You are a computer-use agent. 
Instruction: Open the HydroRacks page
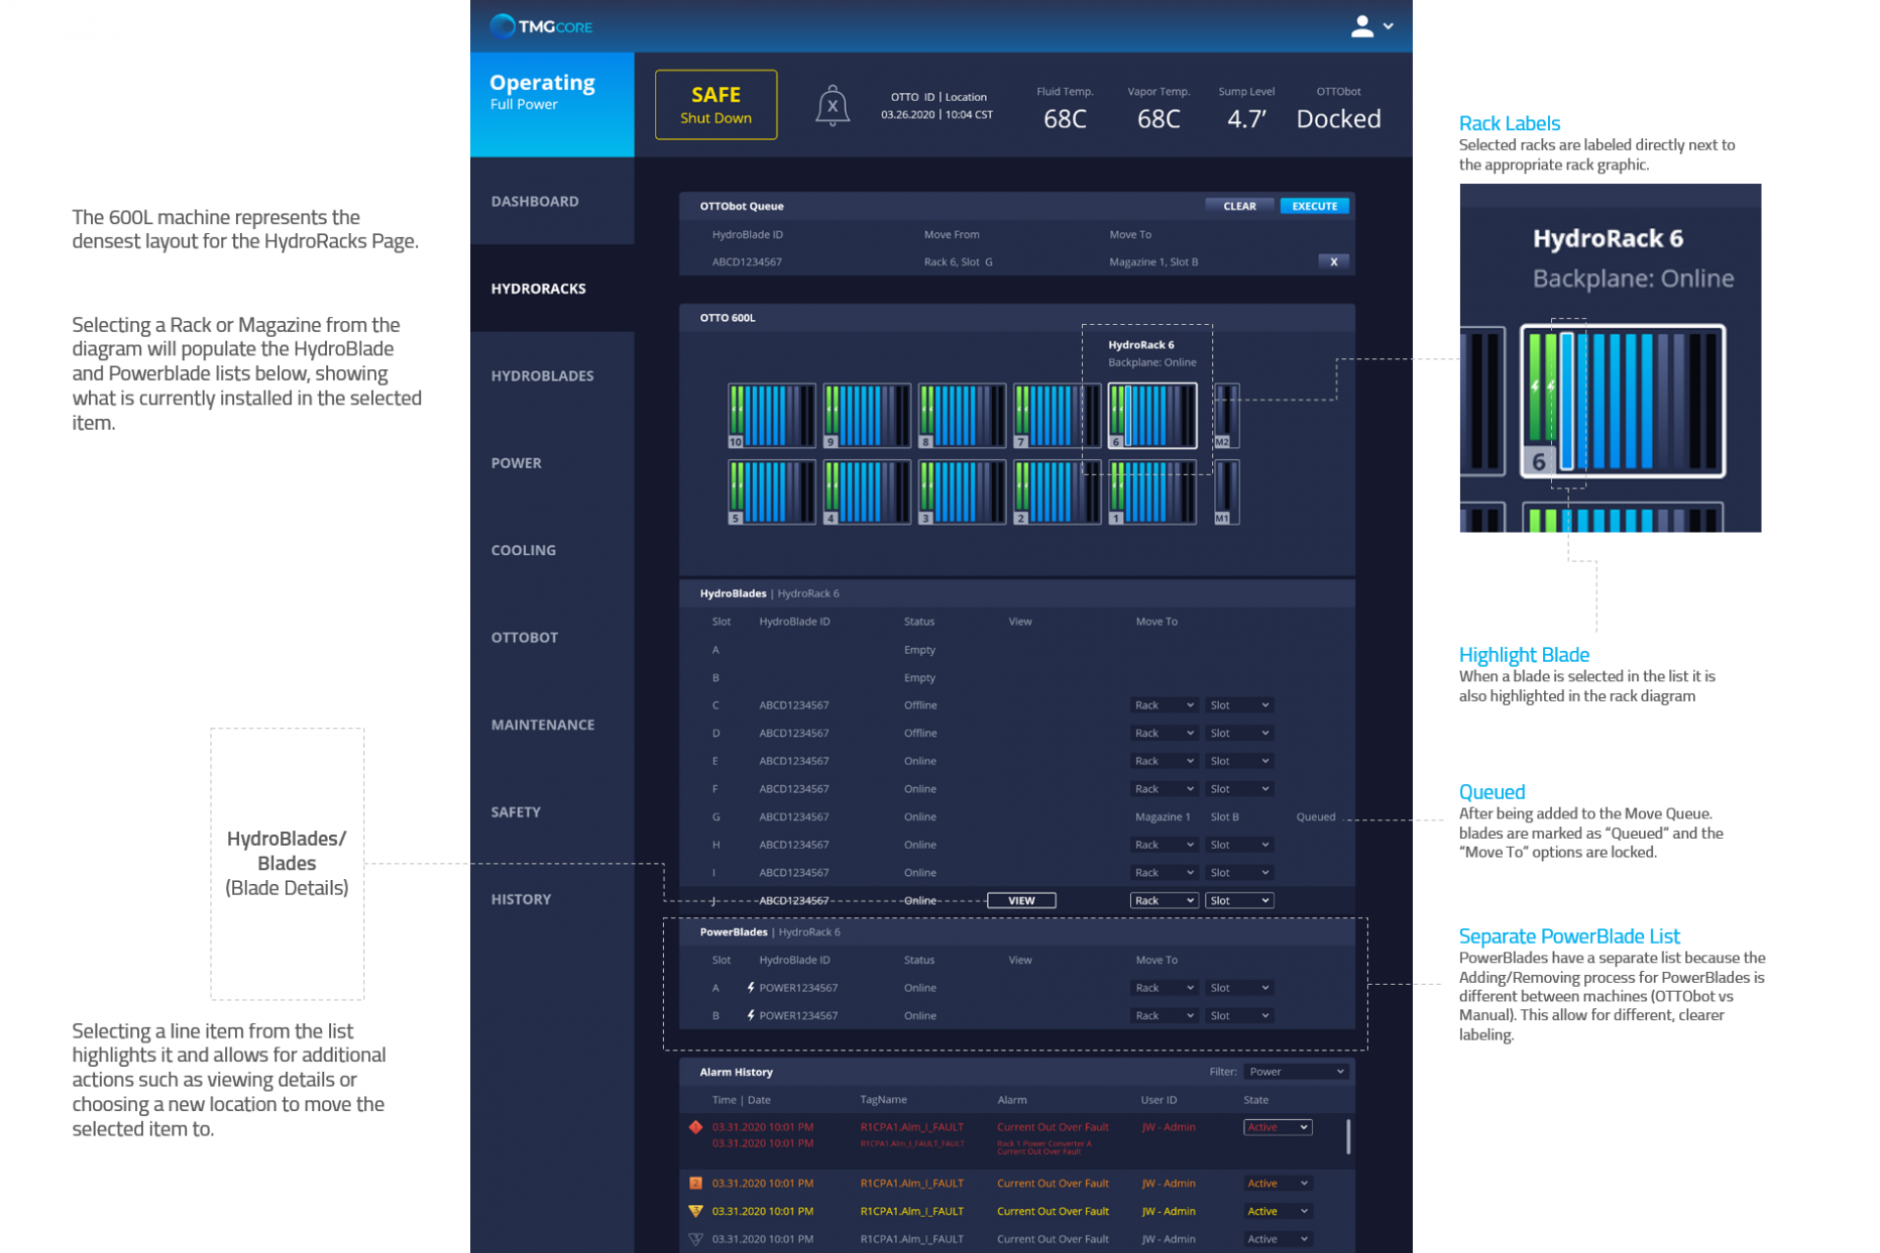pyautogui.click(x=552, y=288)
